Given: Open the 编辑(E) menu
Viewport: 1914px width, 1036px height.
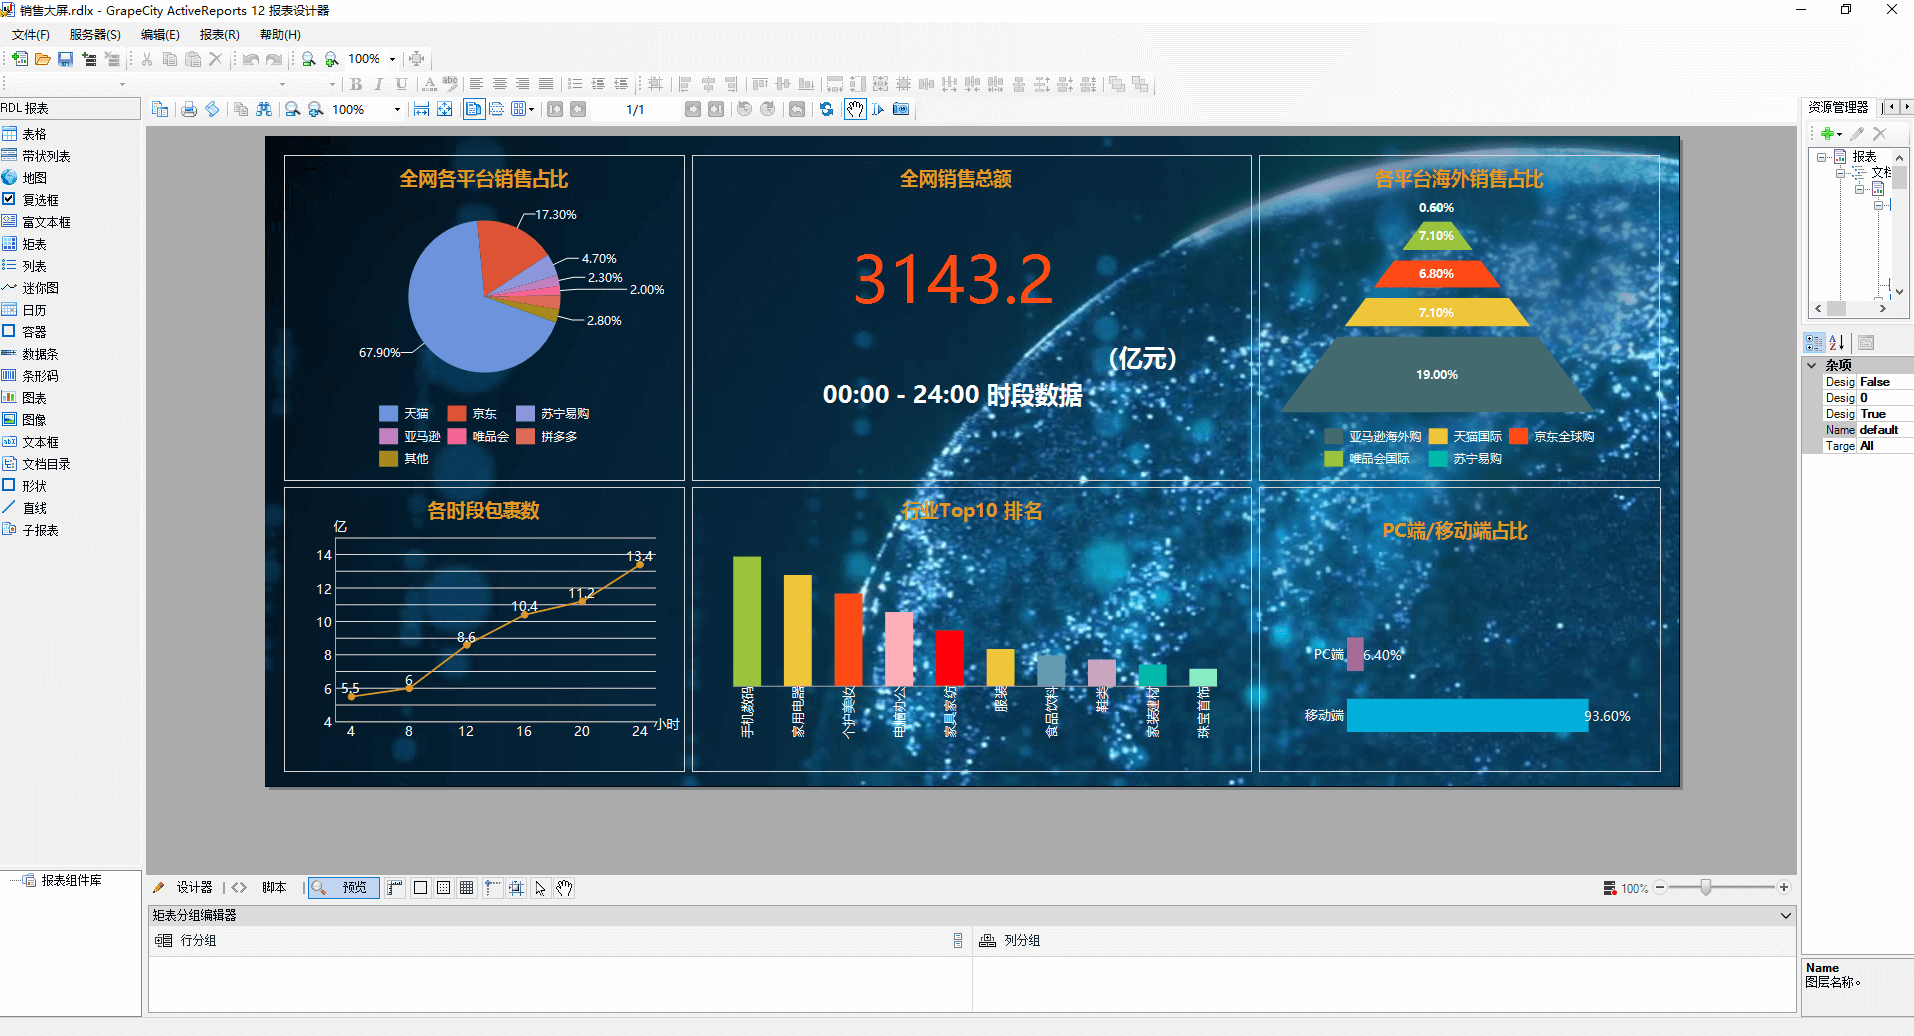Looking at the screenshot, I should [x=160, y=35].
